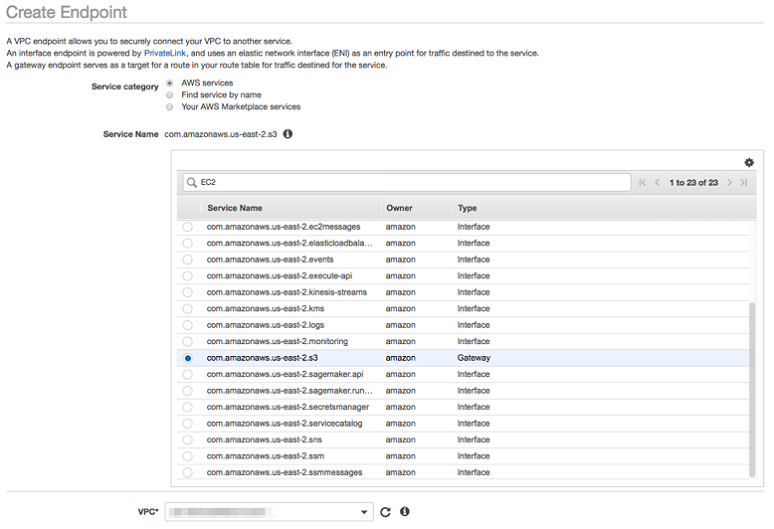This screenshot has width=774, height=529.
Task: Select the sns service radio
Action: (188, 440)
